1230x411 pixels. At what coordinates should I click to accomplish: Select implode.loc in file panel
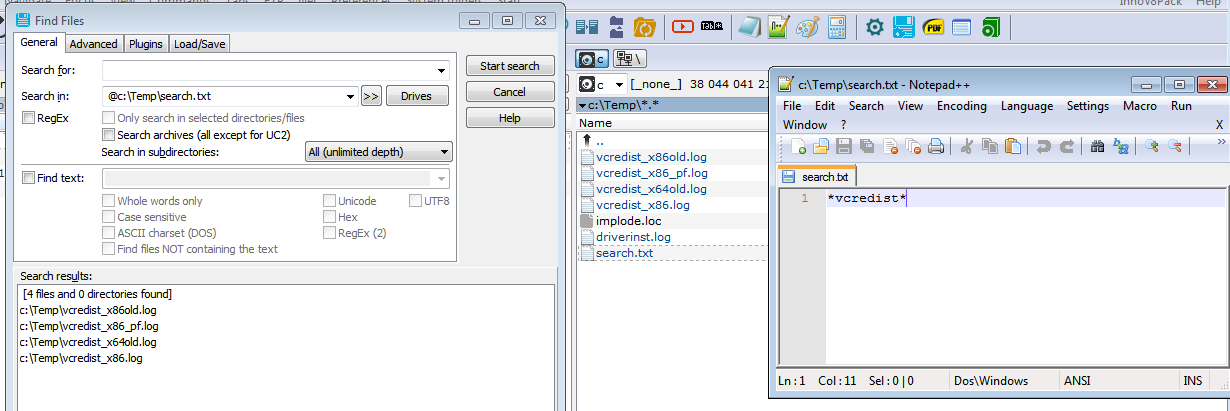(627, 221)
